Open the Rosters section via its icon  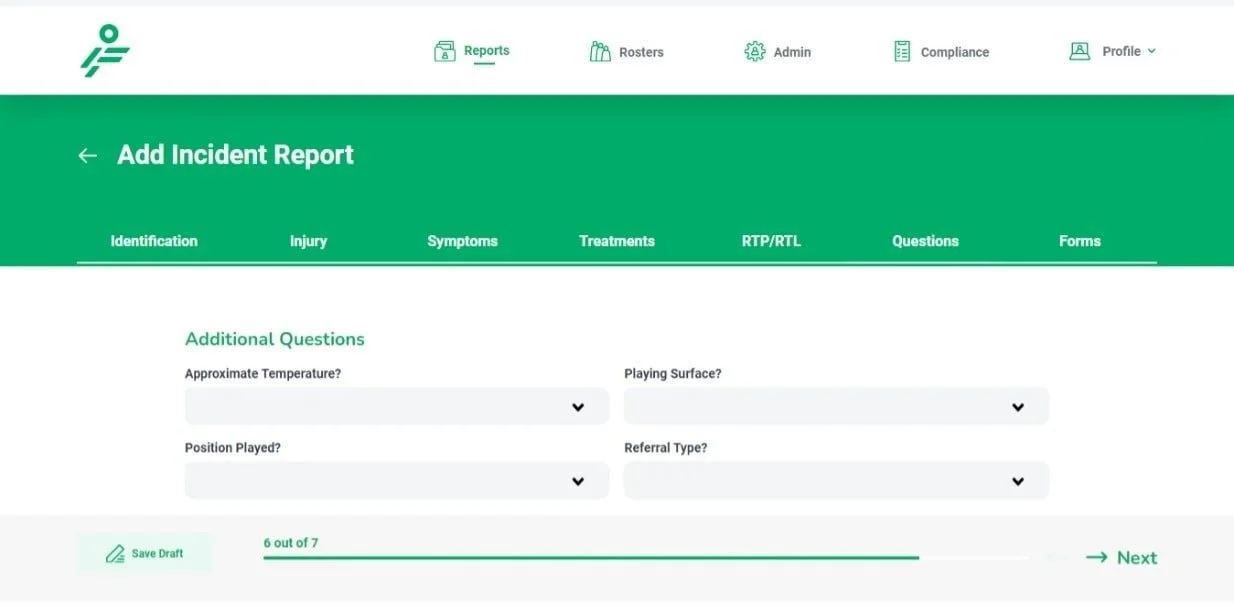pyautogui.click(x=599, y=51)
